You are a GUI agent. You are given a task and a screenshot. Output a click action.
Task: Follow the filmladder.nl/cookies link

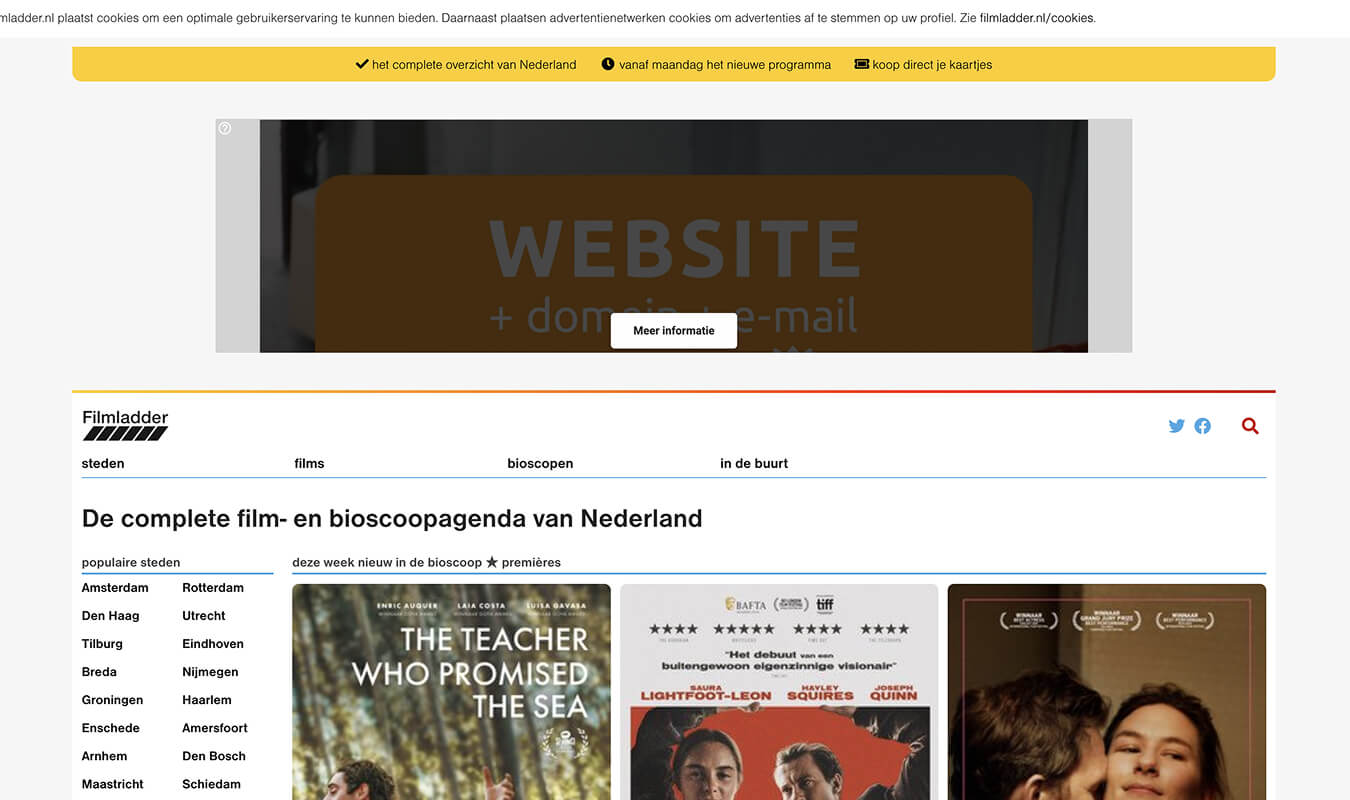(1037, 18)
